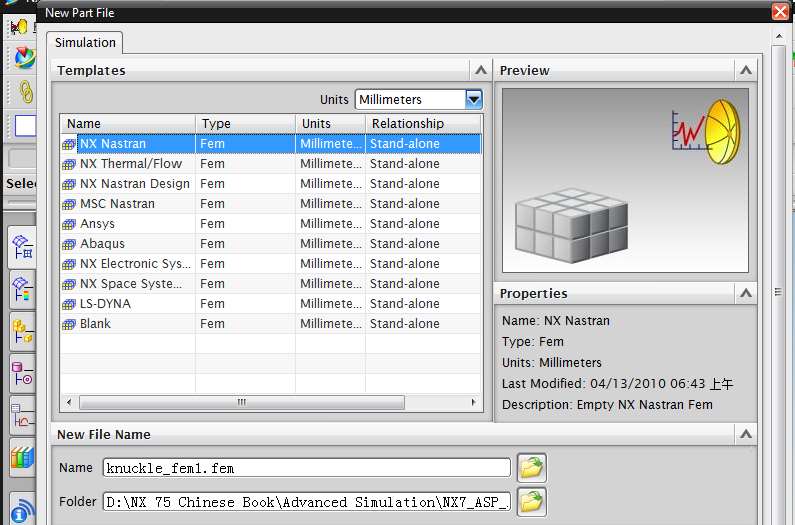The width and height of the screenshot is (795, 525).
Task: Pick the Ansys template
Action: click(271, 224)
